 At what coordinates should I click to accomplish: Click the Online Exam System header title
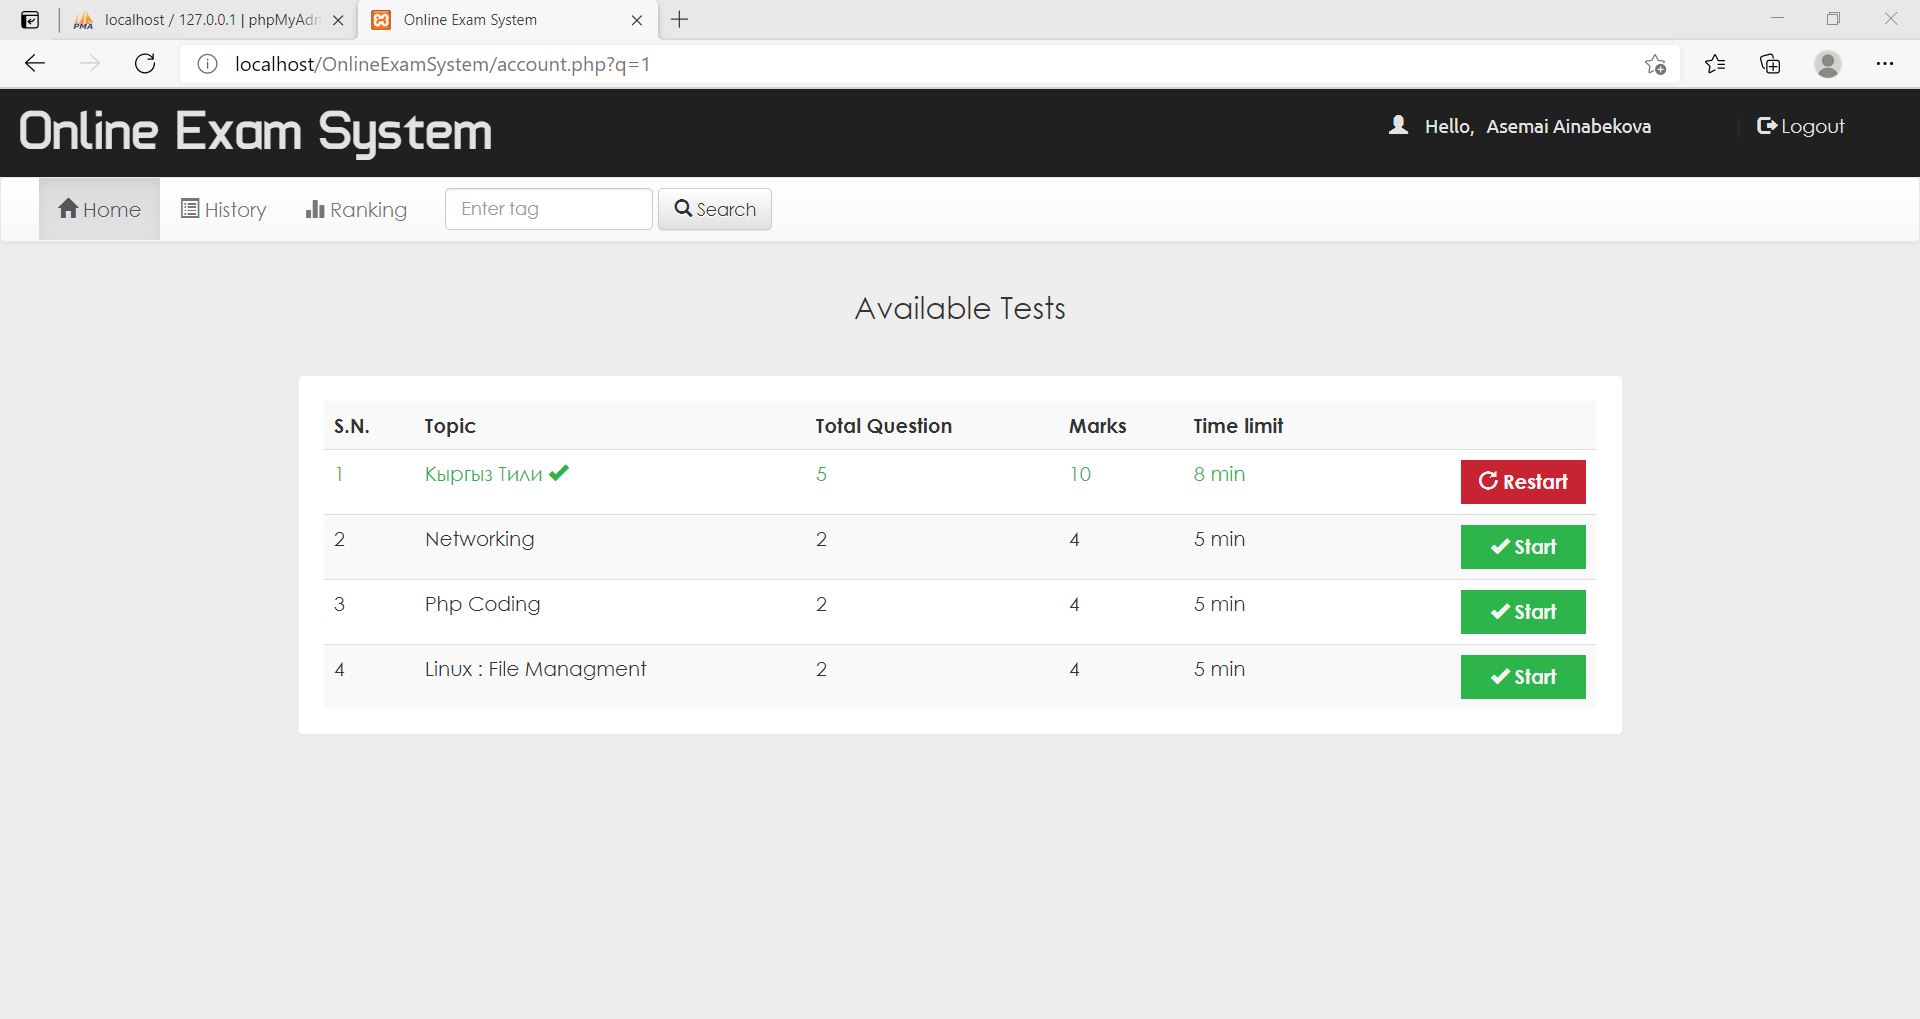[256, 131]
